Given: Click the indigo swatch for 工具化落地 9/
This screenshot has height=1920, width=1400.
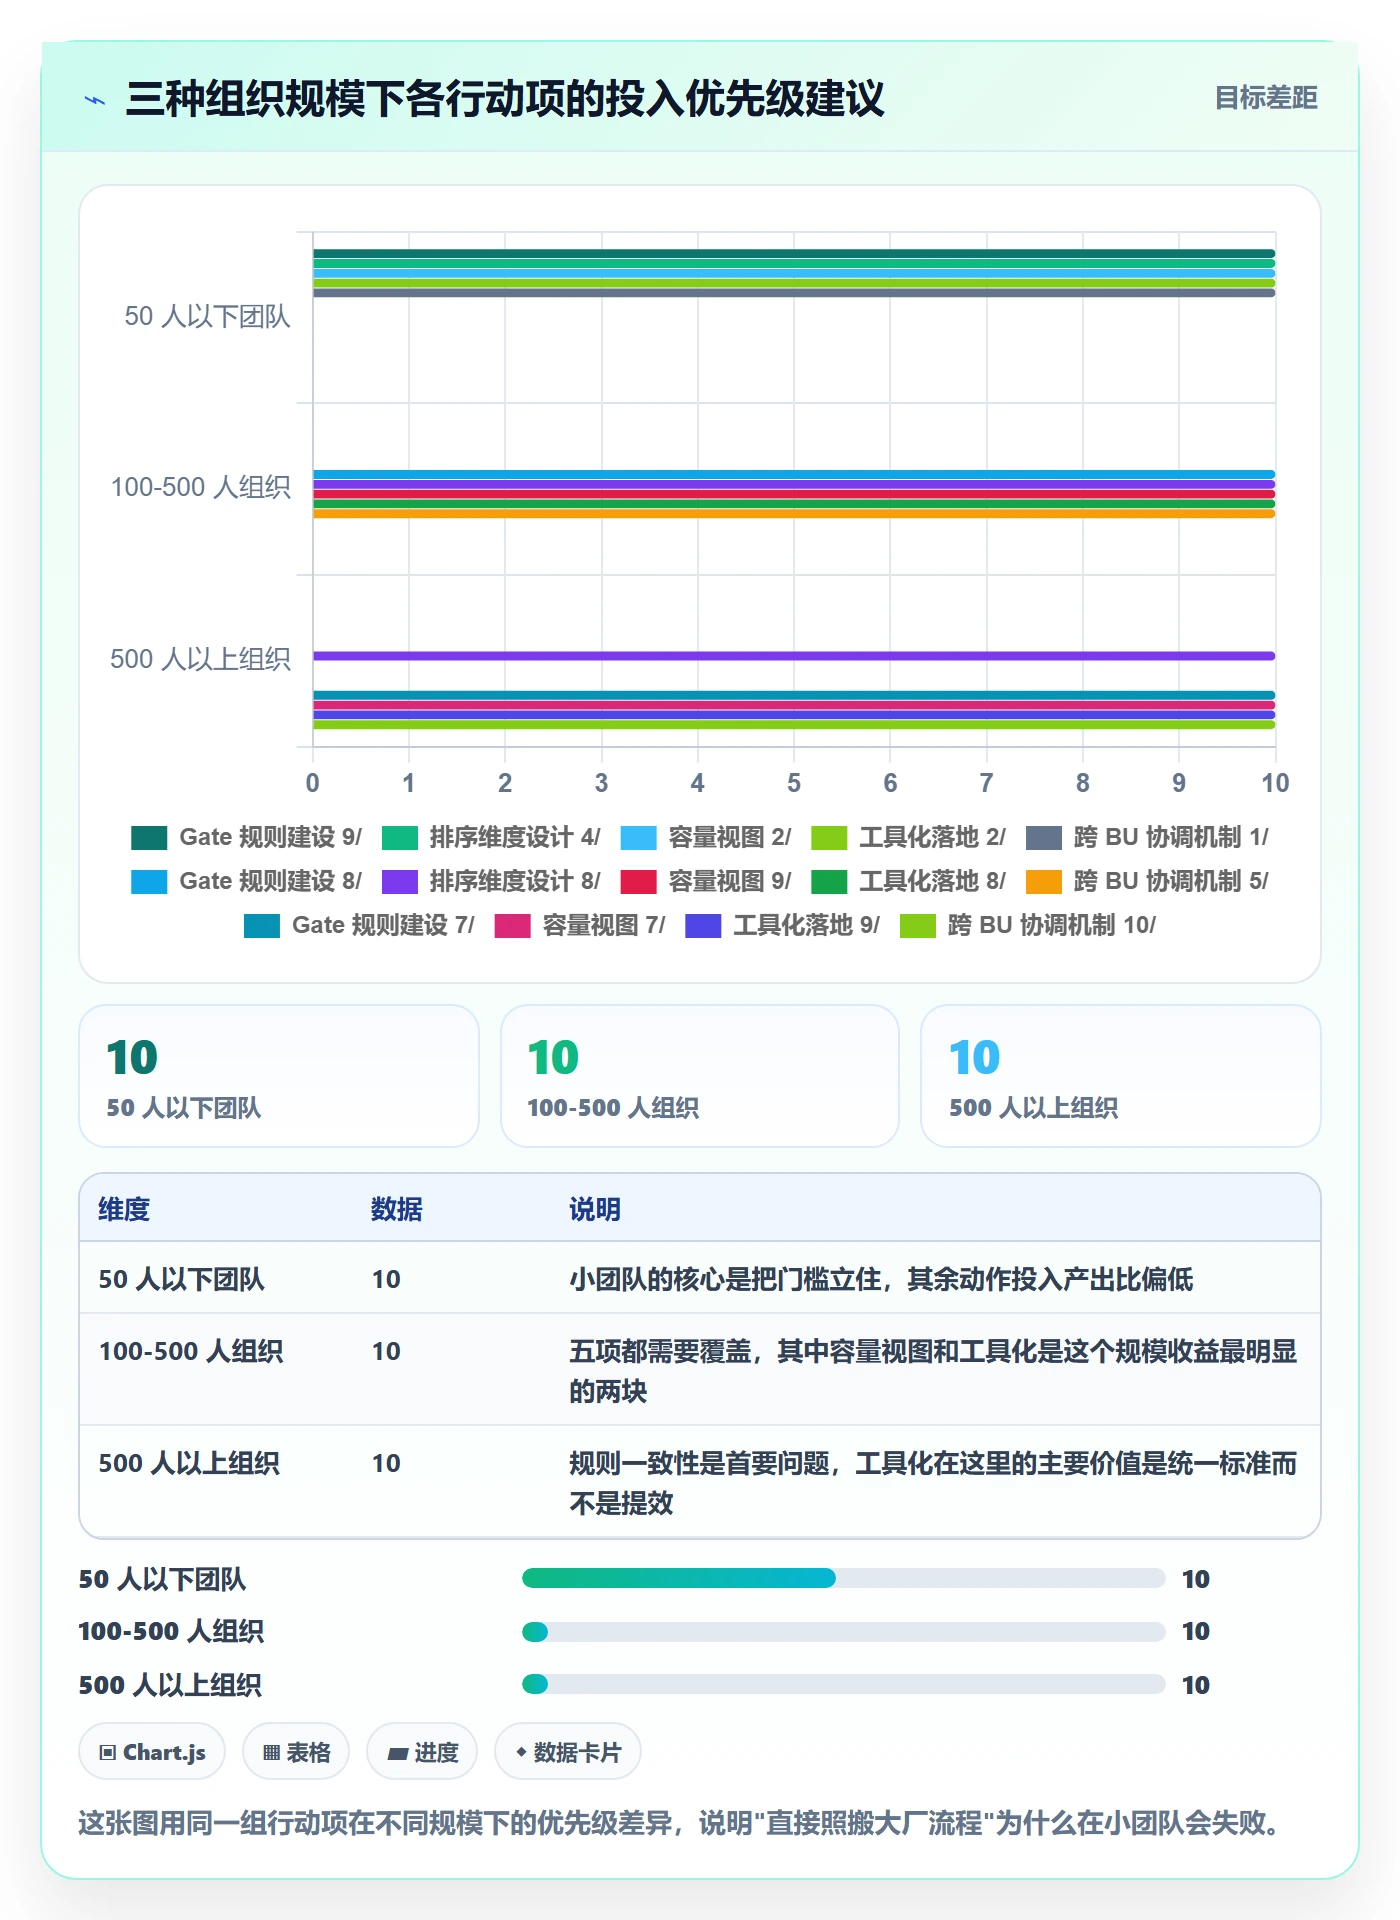Looking at the screenshot, I should coord(703,925).
